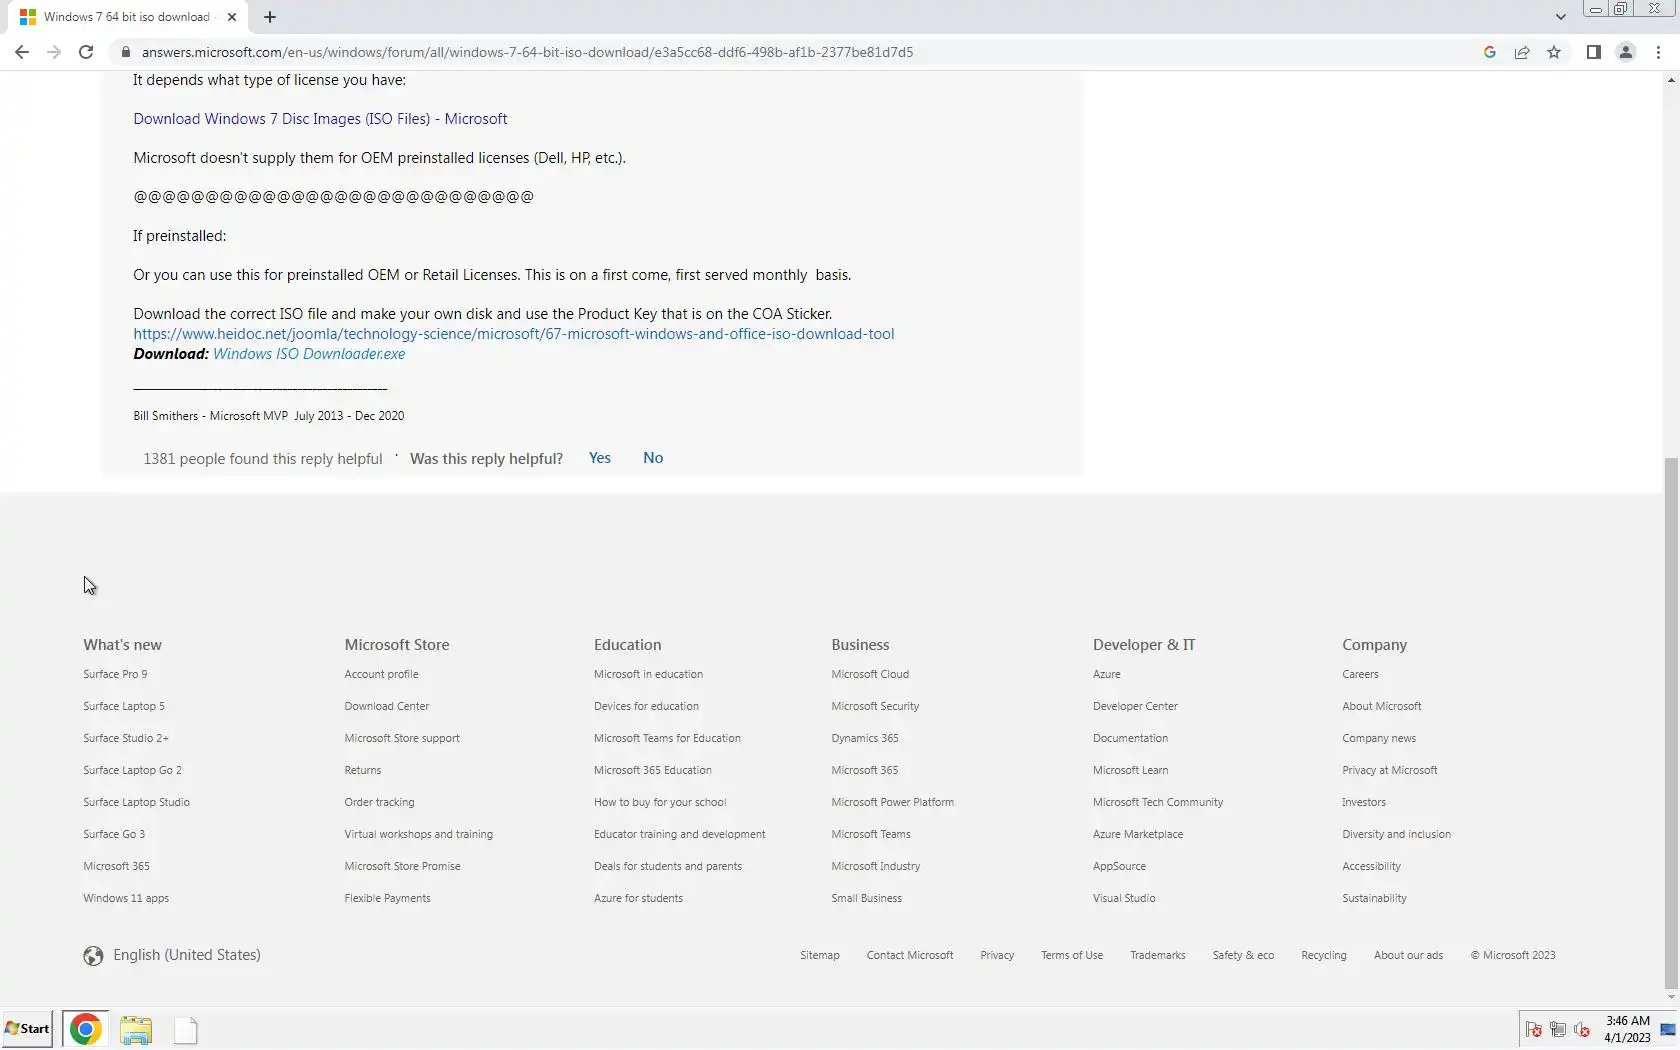Screen dimensions: 1680x1050
Task: Click the page vertical scrollbar thumb
Action: (1671, 723)
